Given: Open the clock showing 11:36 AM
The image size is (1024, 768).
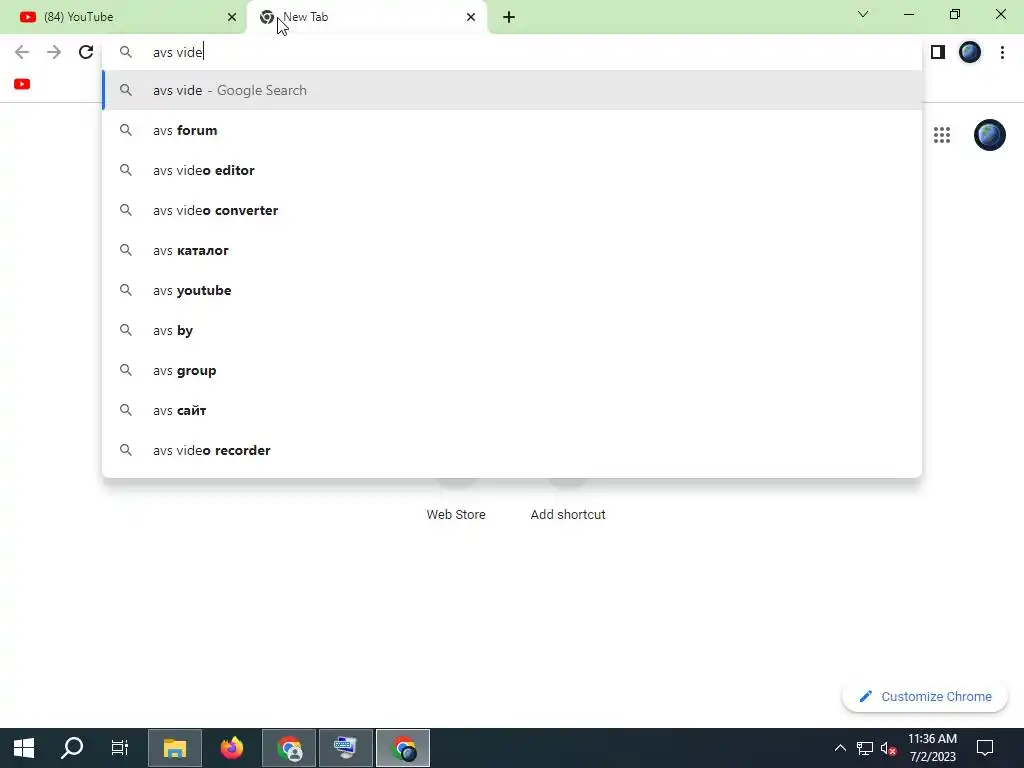Looking at the screenshot, I should pyautogui.click(x=933, y=748).
